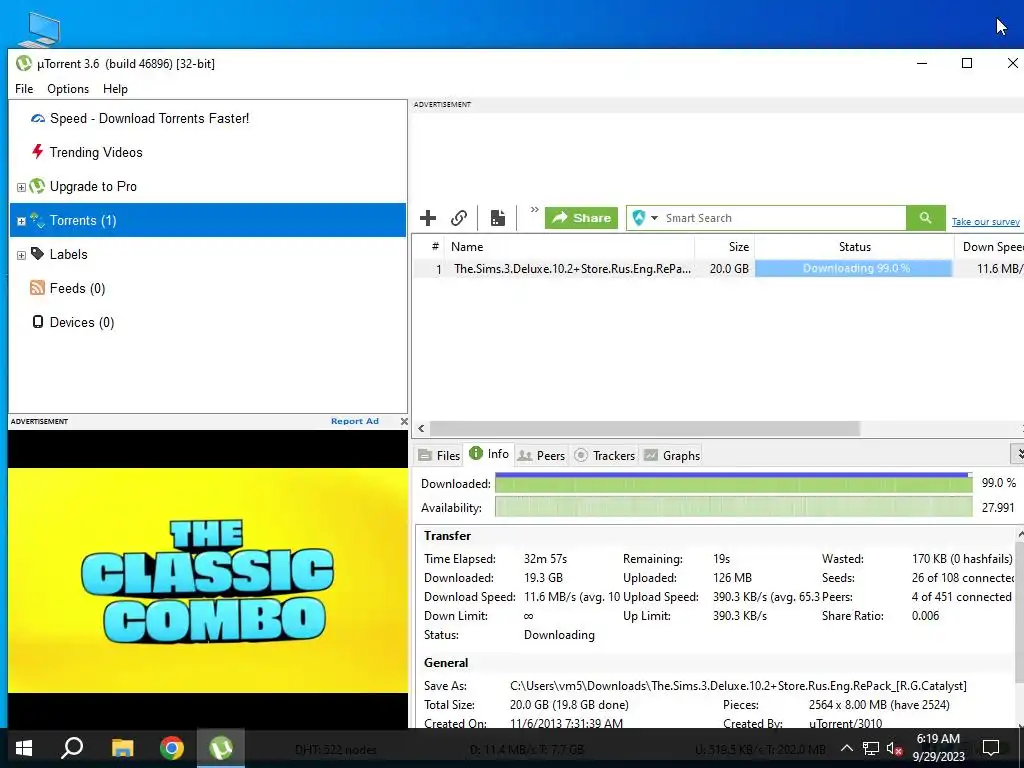Click the Devices phone icon
Image resolution: width=1024 pixels, height=768 pixels.
point(38,322)
